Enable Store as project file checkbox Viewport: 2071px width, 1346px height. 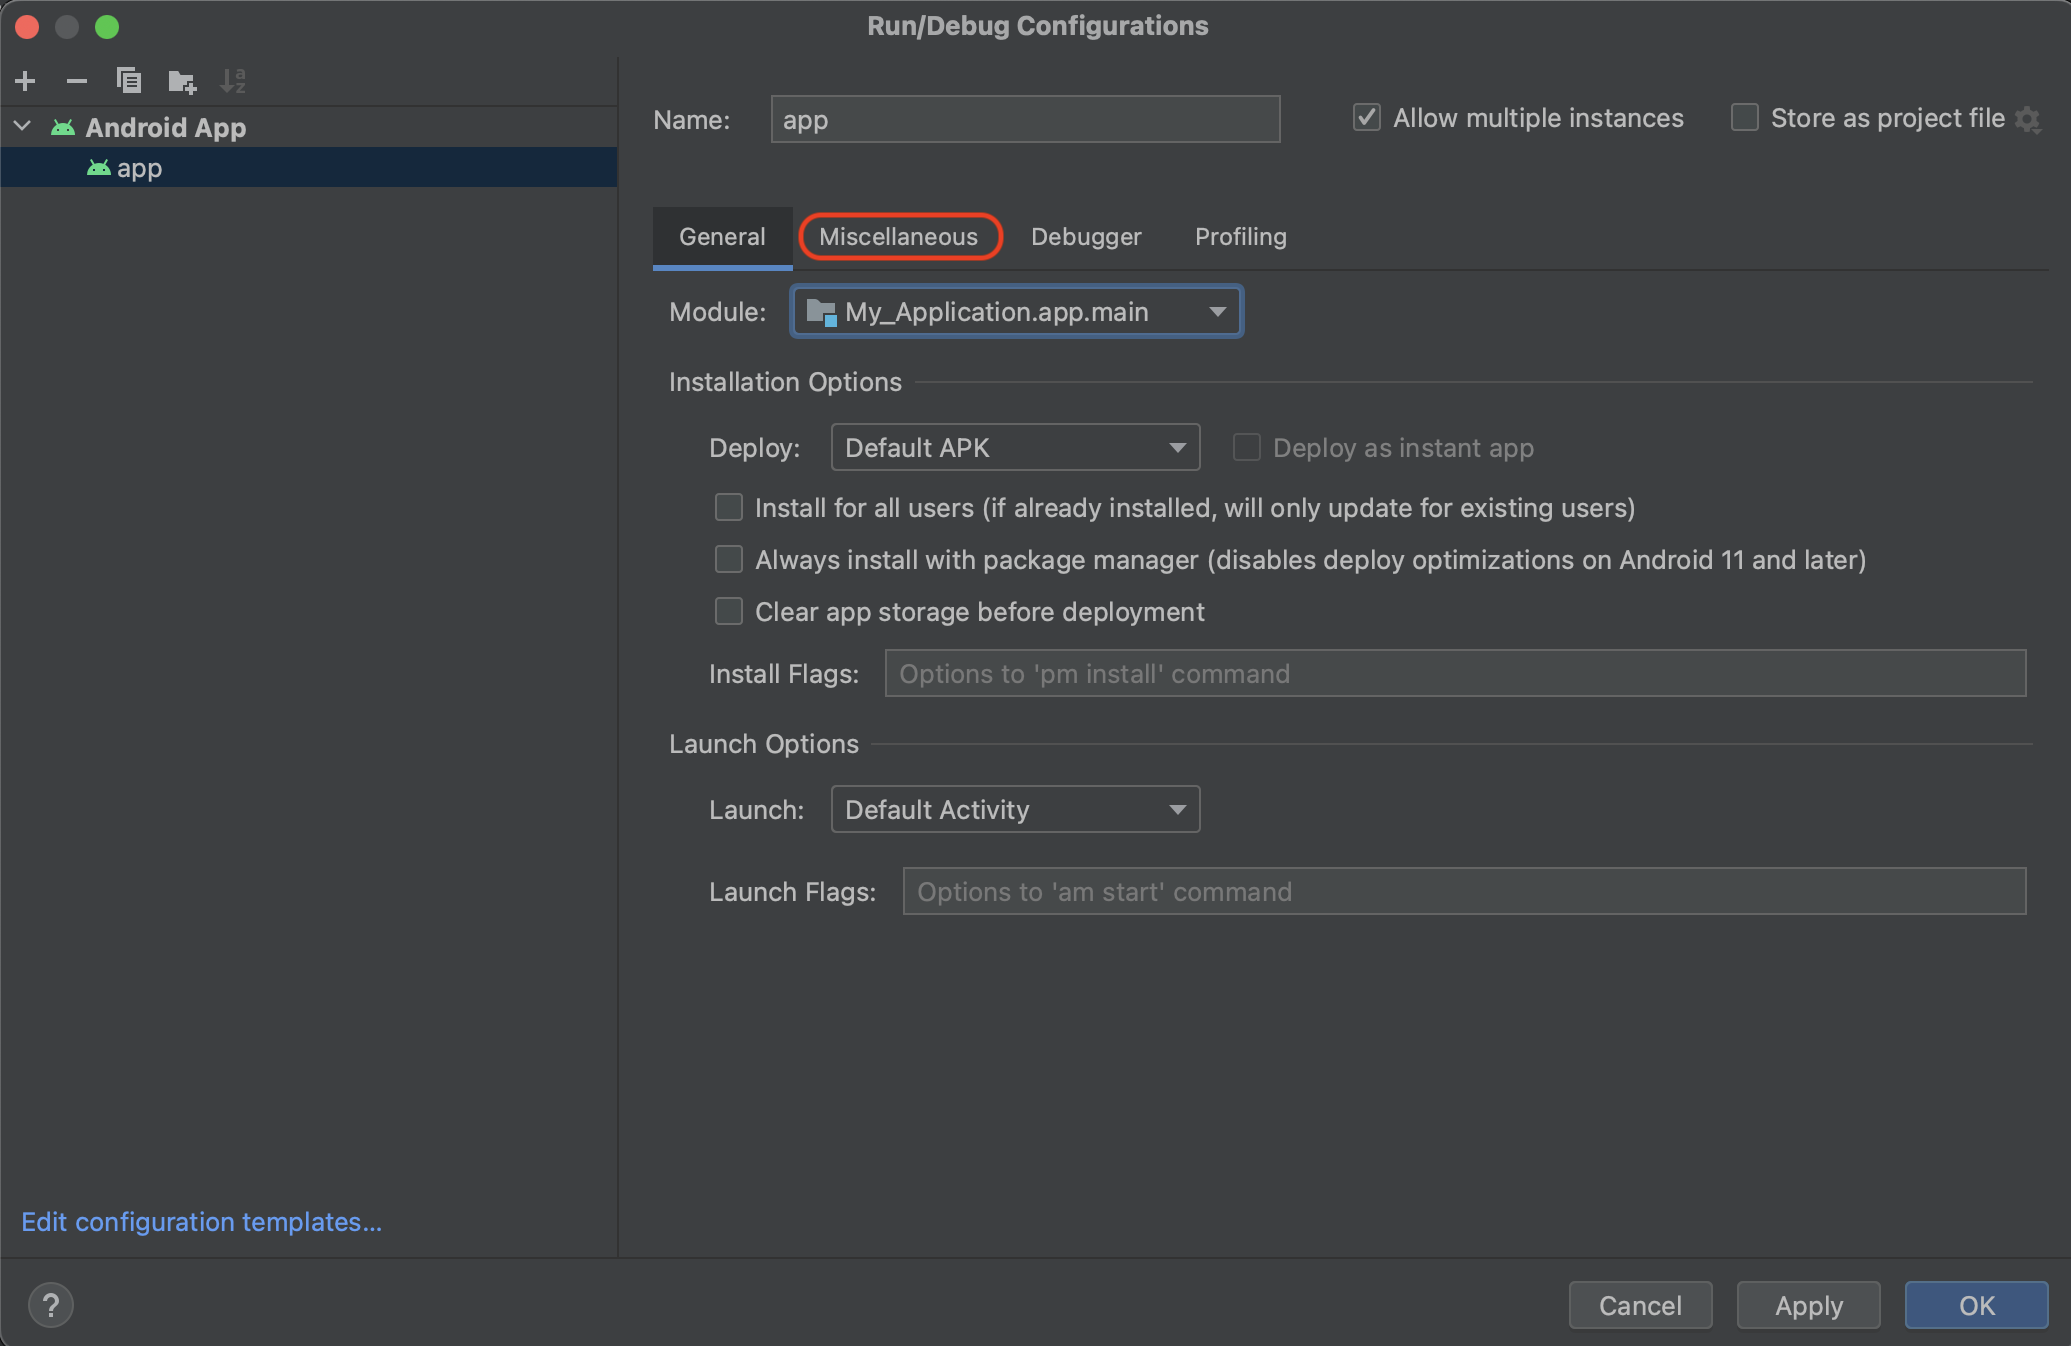[1745, 118]
